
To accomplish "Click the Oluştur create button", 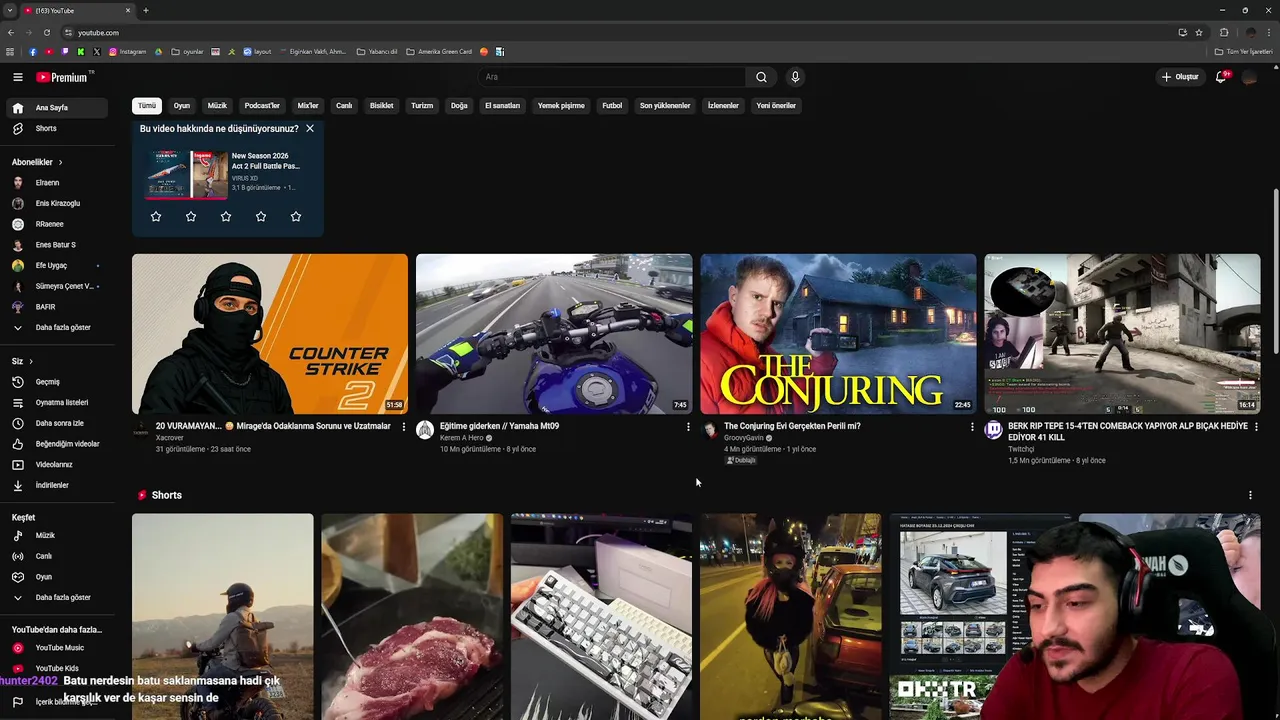I will [x=1180, y=77].
